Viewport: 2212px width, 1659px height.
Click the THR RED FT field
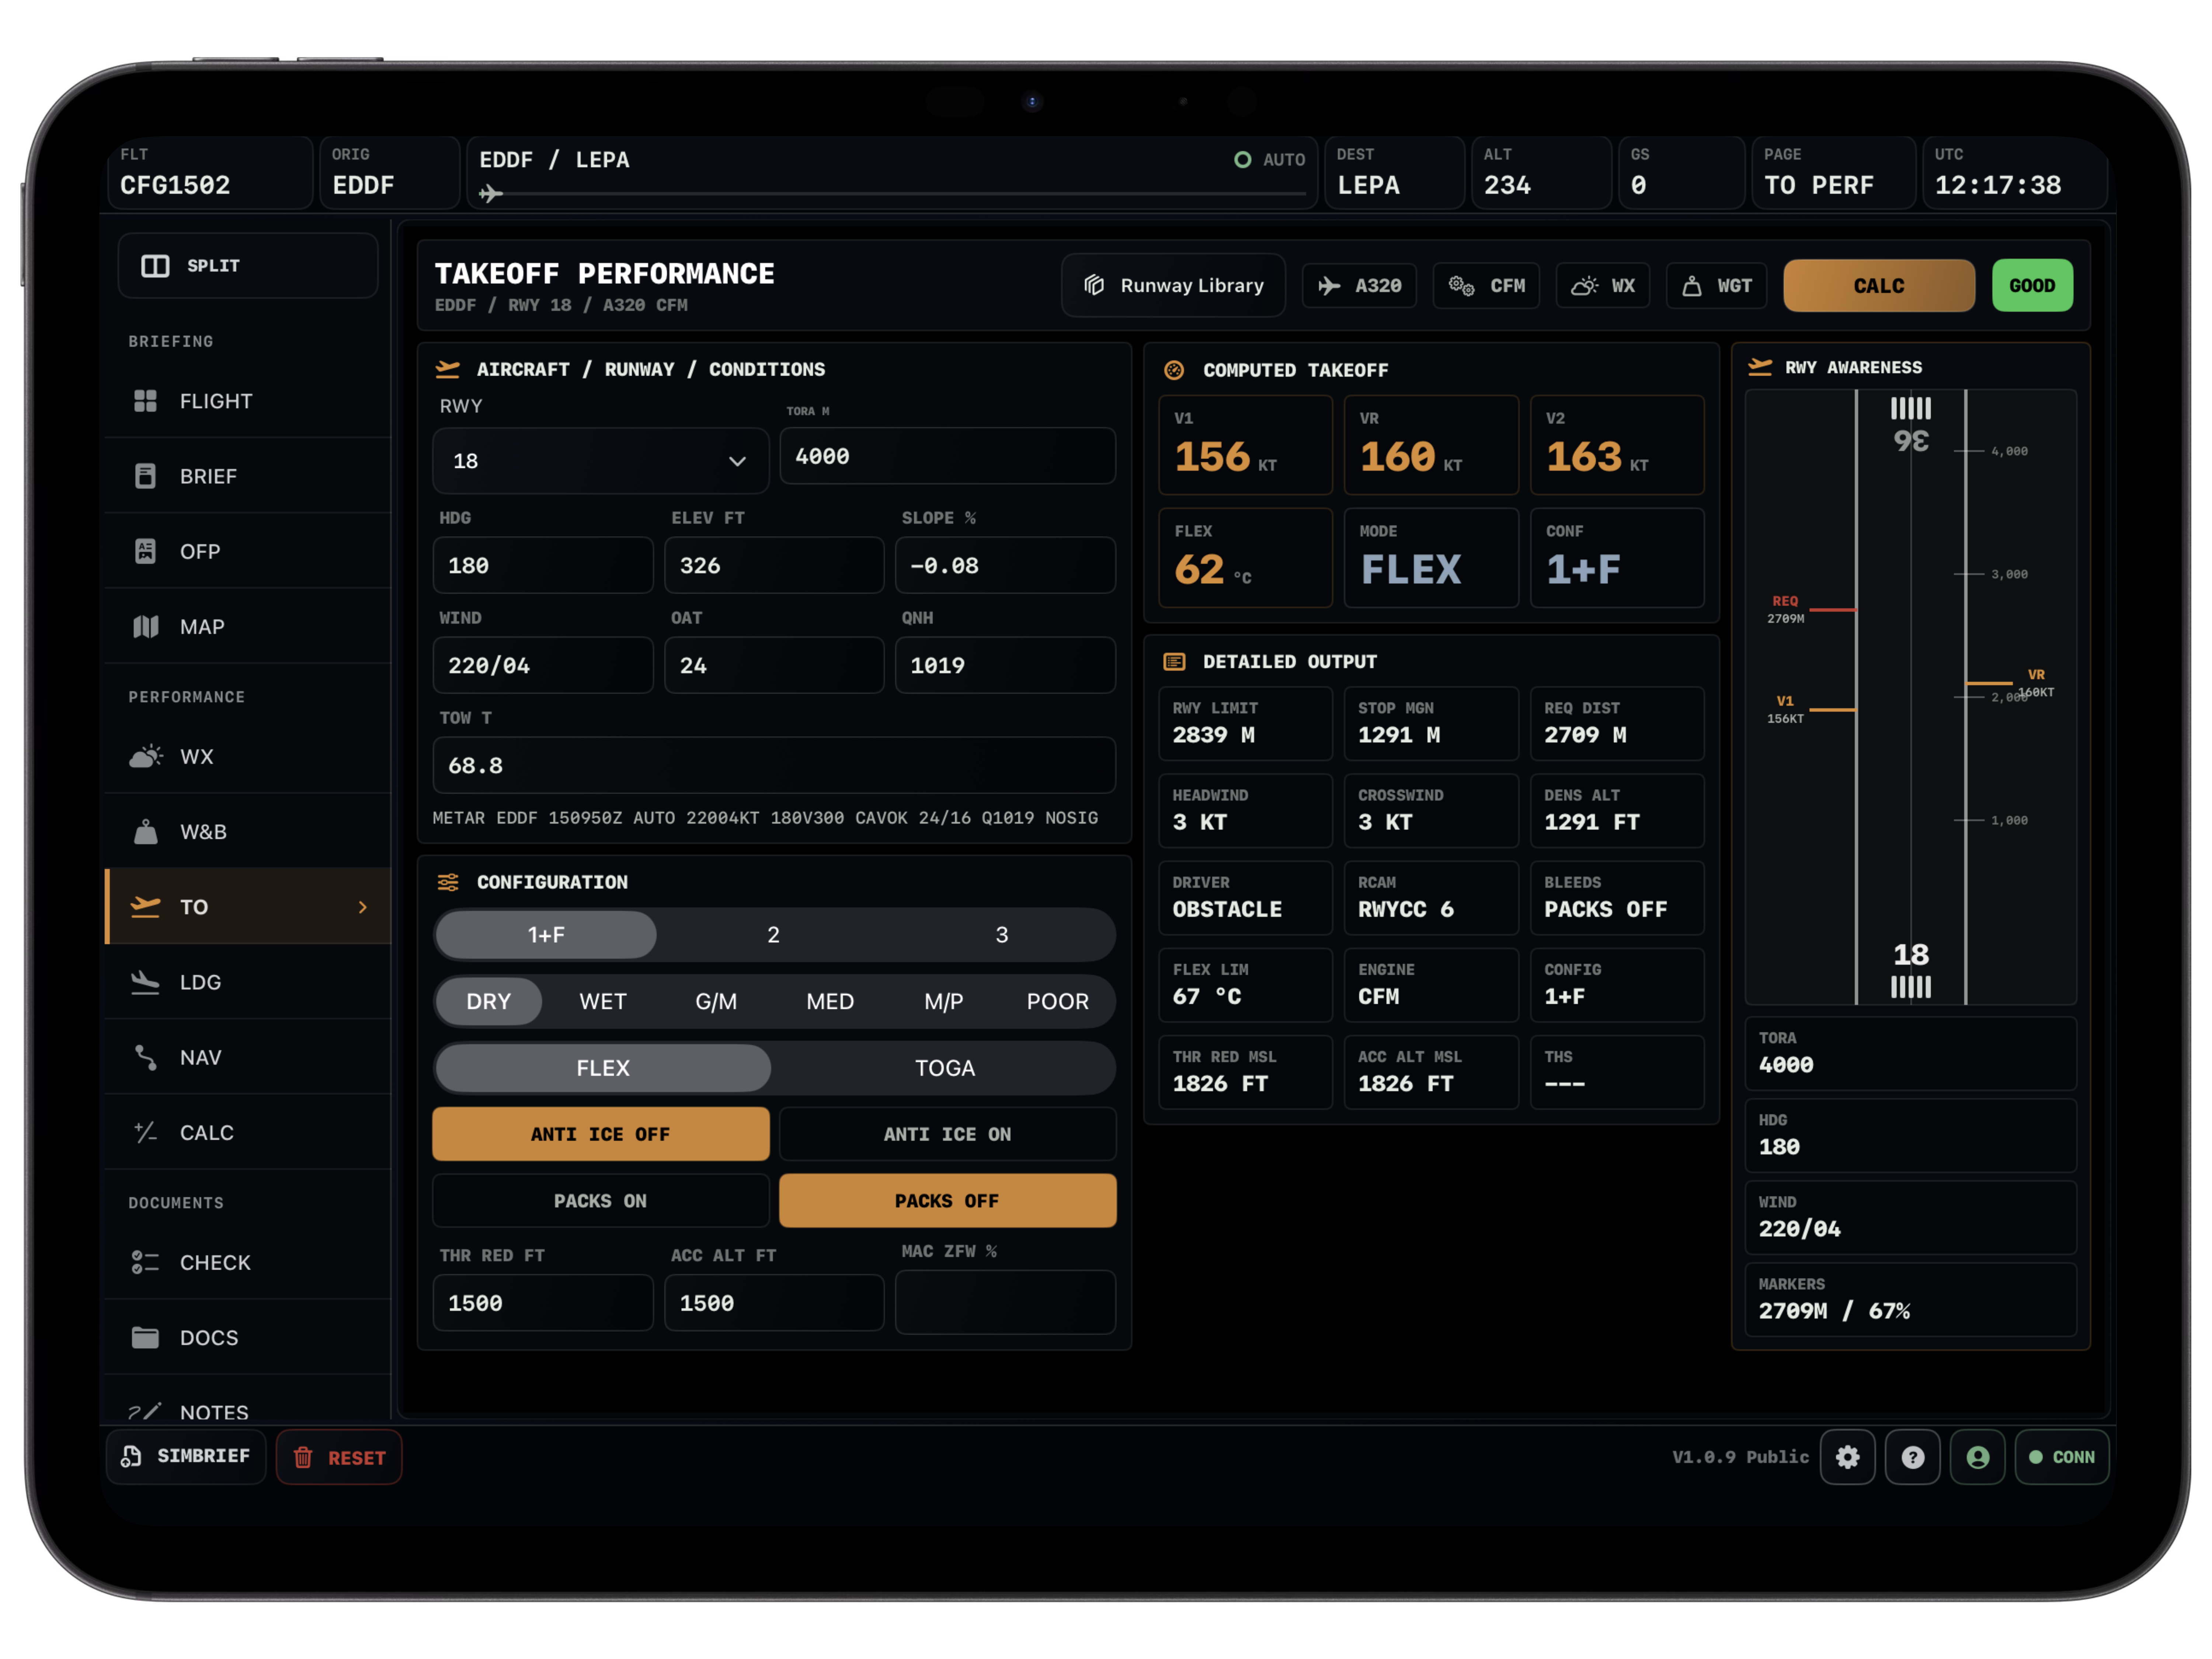coord(543,1302)
